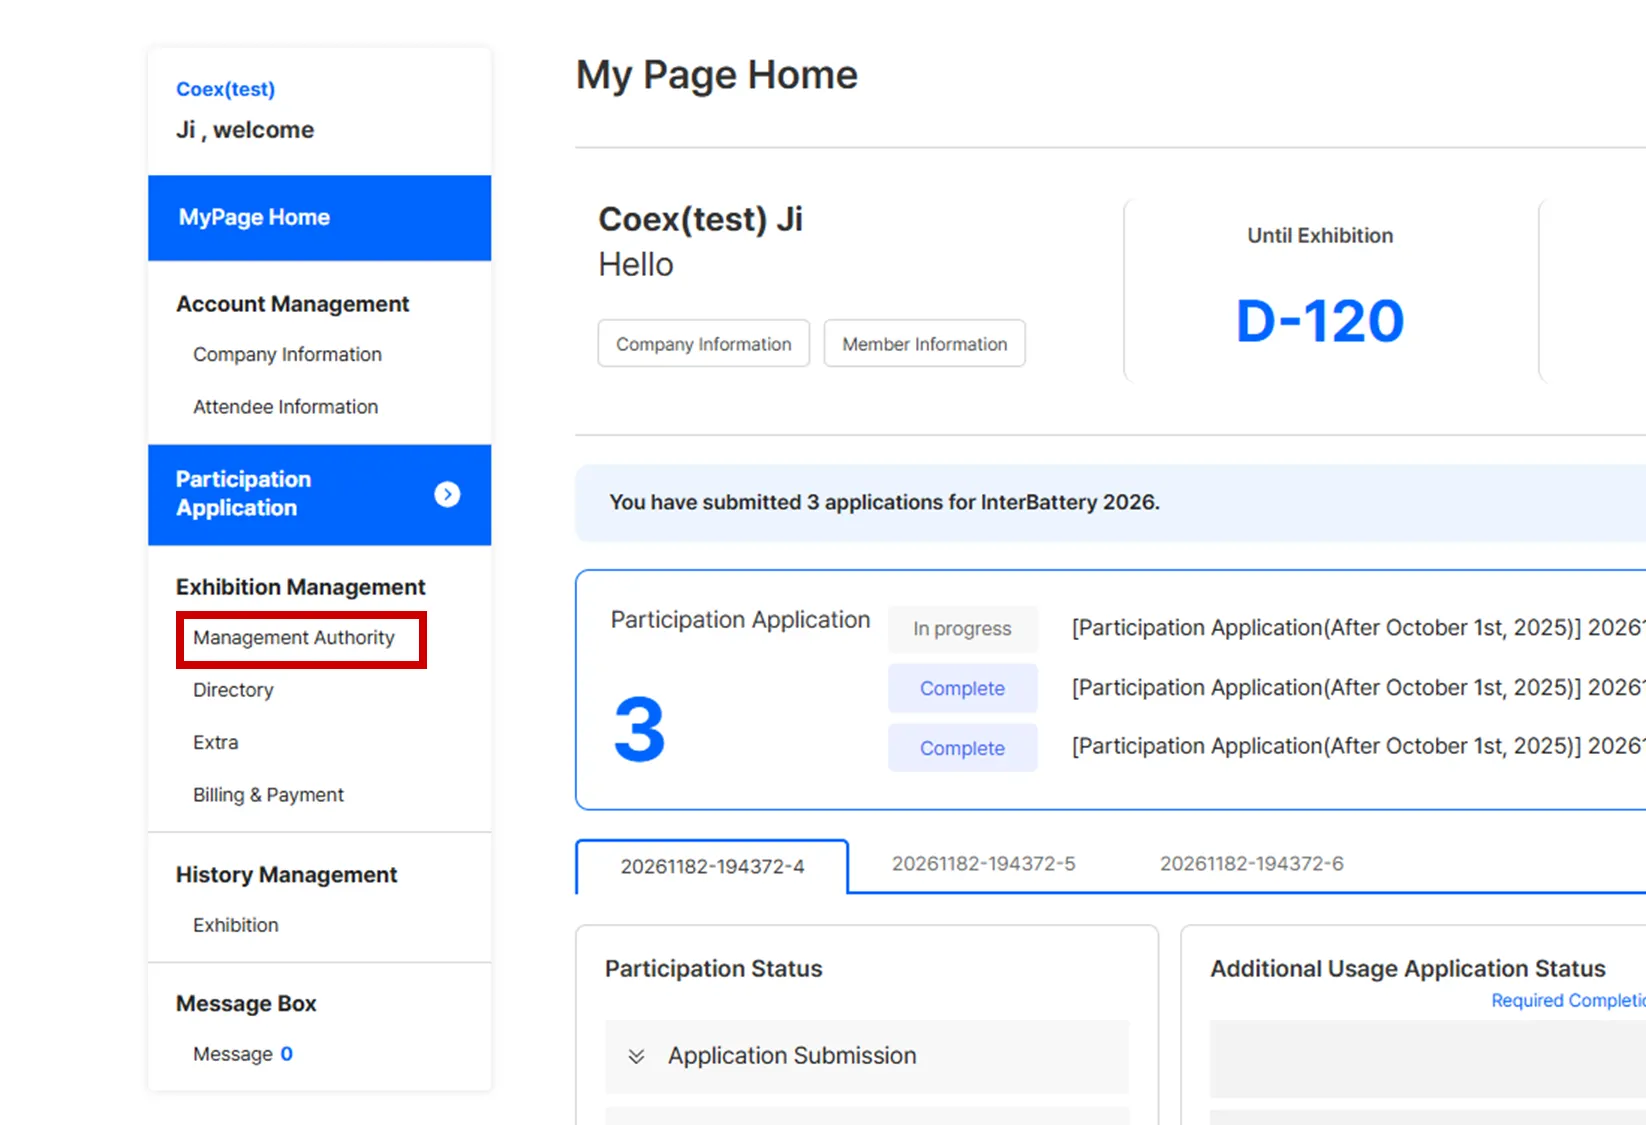Screen dimensions: 1646x1125
Task: Expand the Application Submission chevron
Action: pos(636,1056)
